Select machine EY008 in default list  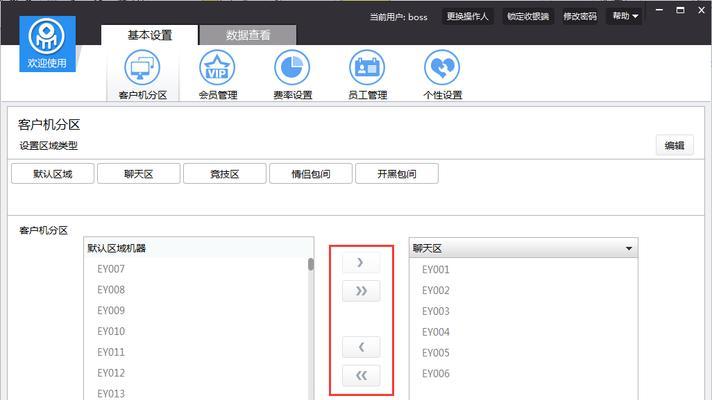point(111,290)
